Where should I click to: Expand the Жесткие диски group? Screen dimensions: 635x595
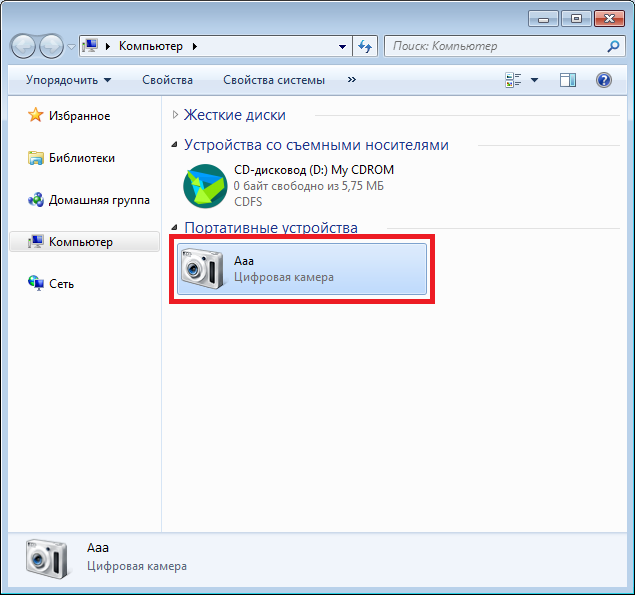[175, 115]
